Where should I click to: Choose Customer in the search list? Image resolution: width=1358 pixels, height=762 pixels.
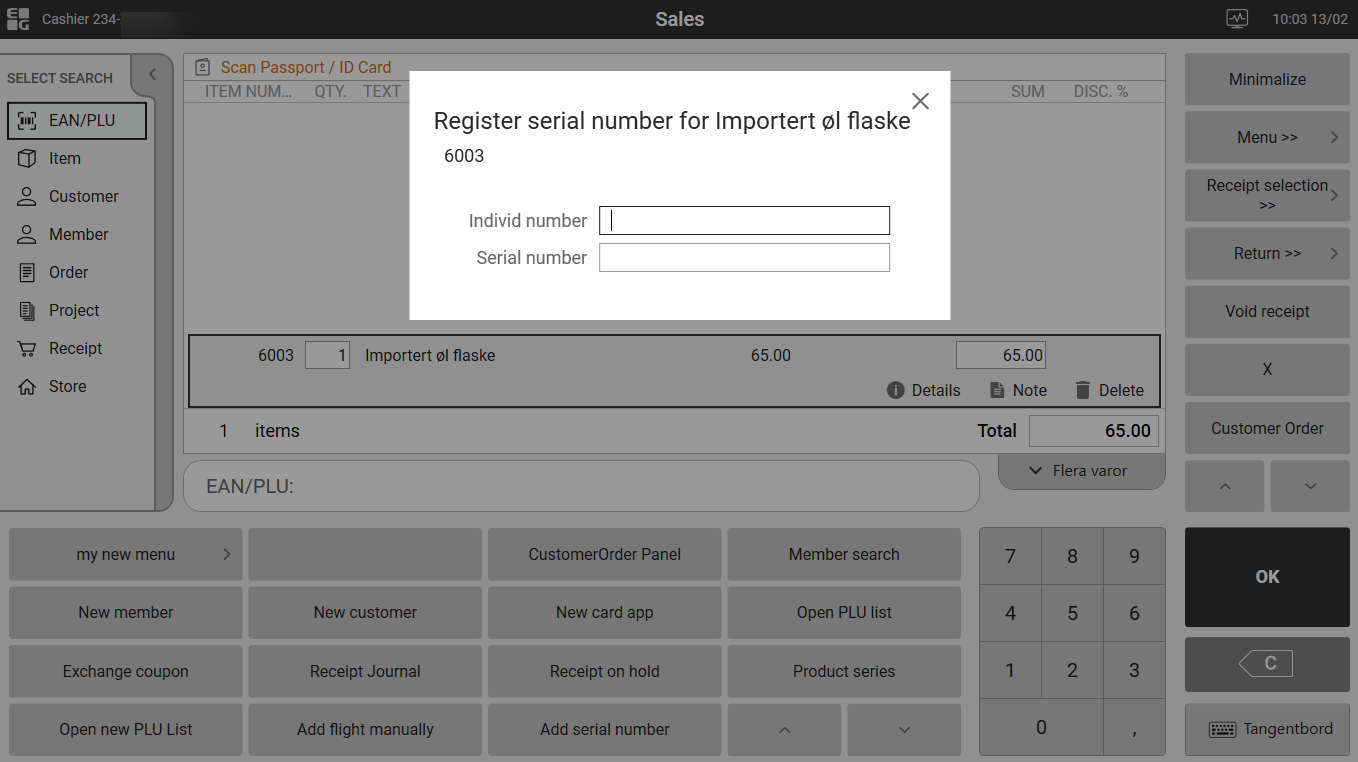[83, 197]
